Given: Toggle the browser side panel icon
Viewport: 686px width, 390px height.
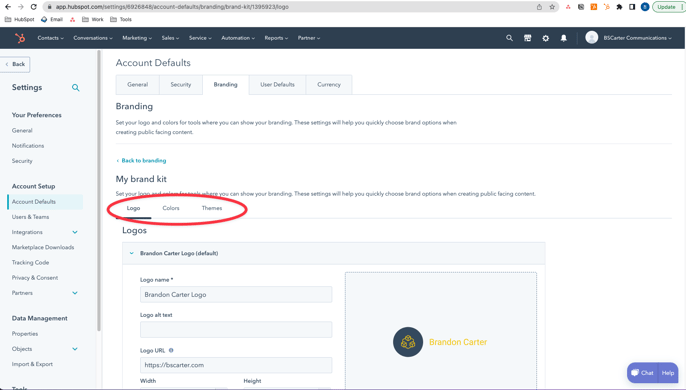Looking at the screenshot, I should tap(632, 7).
